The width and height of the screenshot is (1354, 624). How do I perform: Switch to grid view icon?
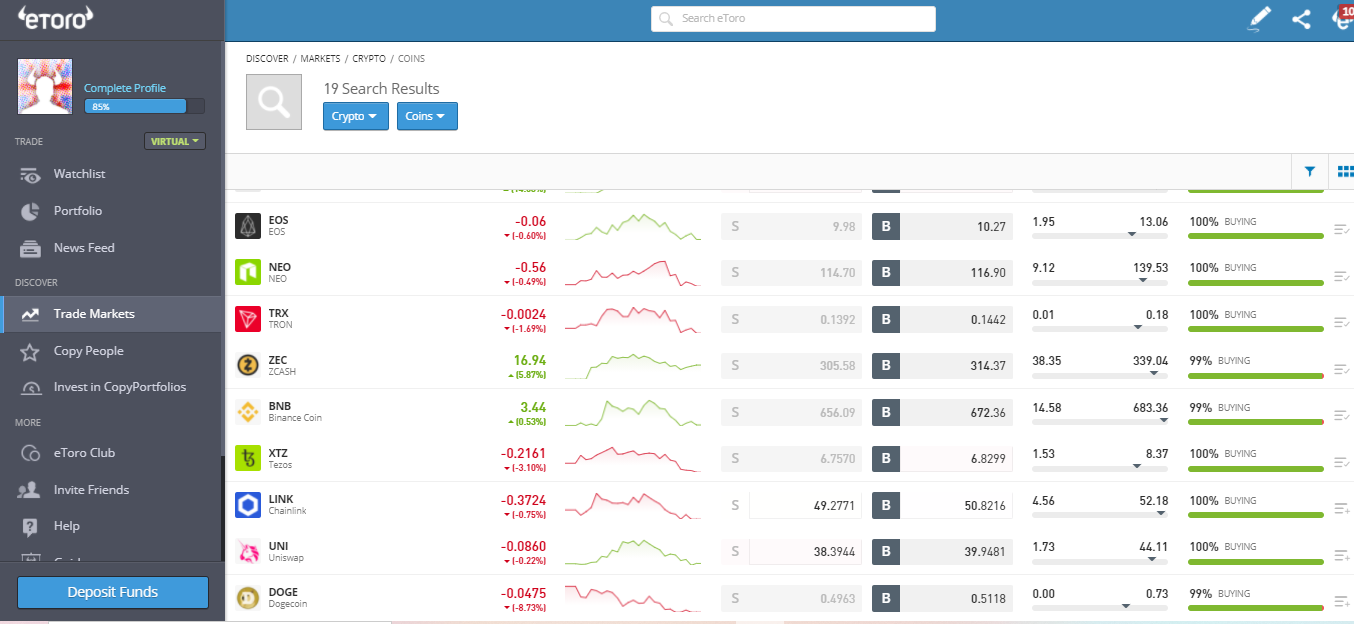tap(1345, 172)
